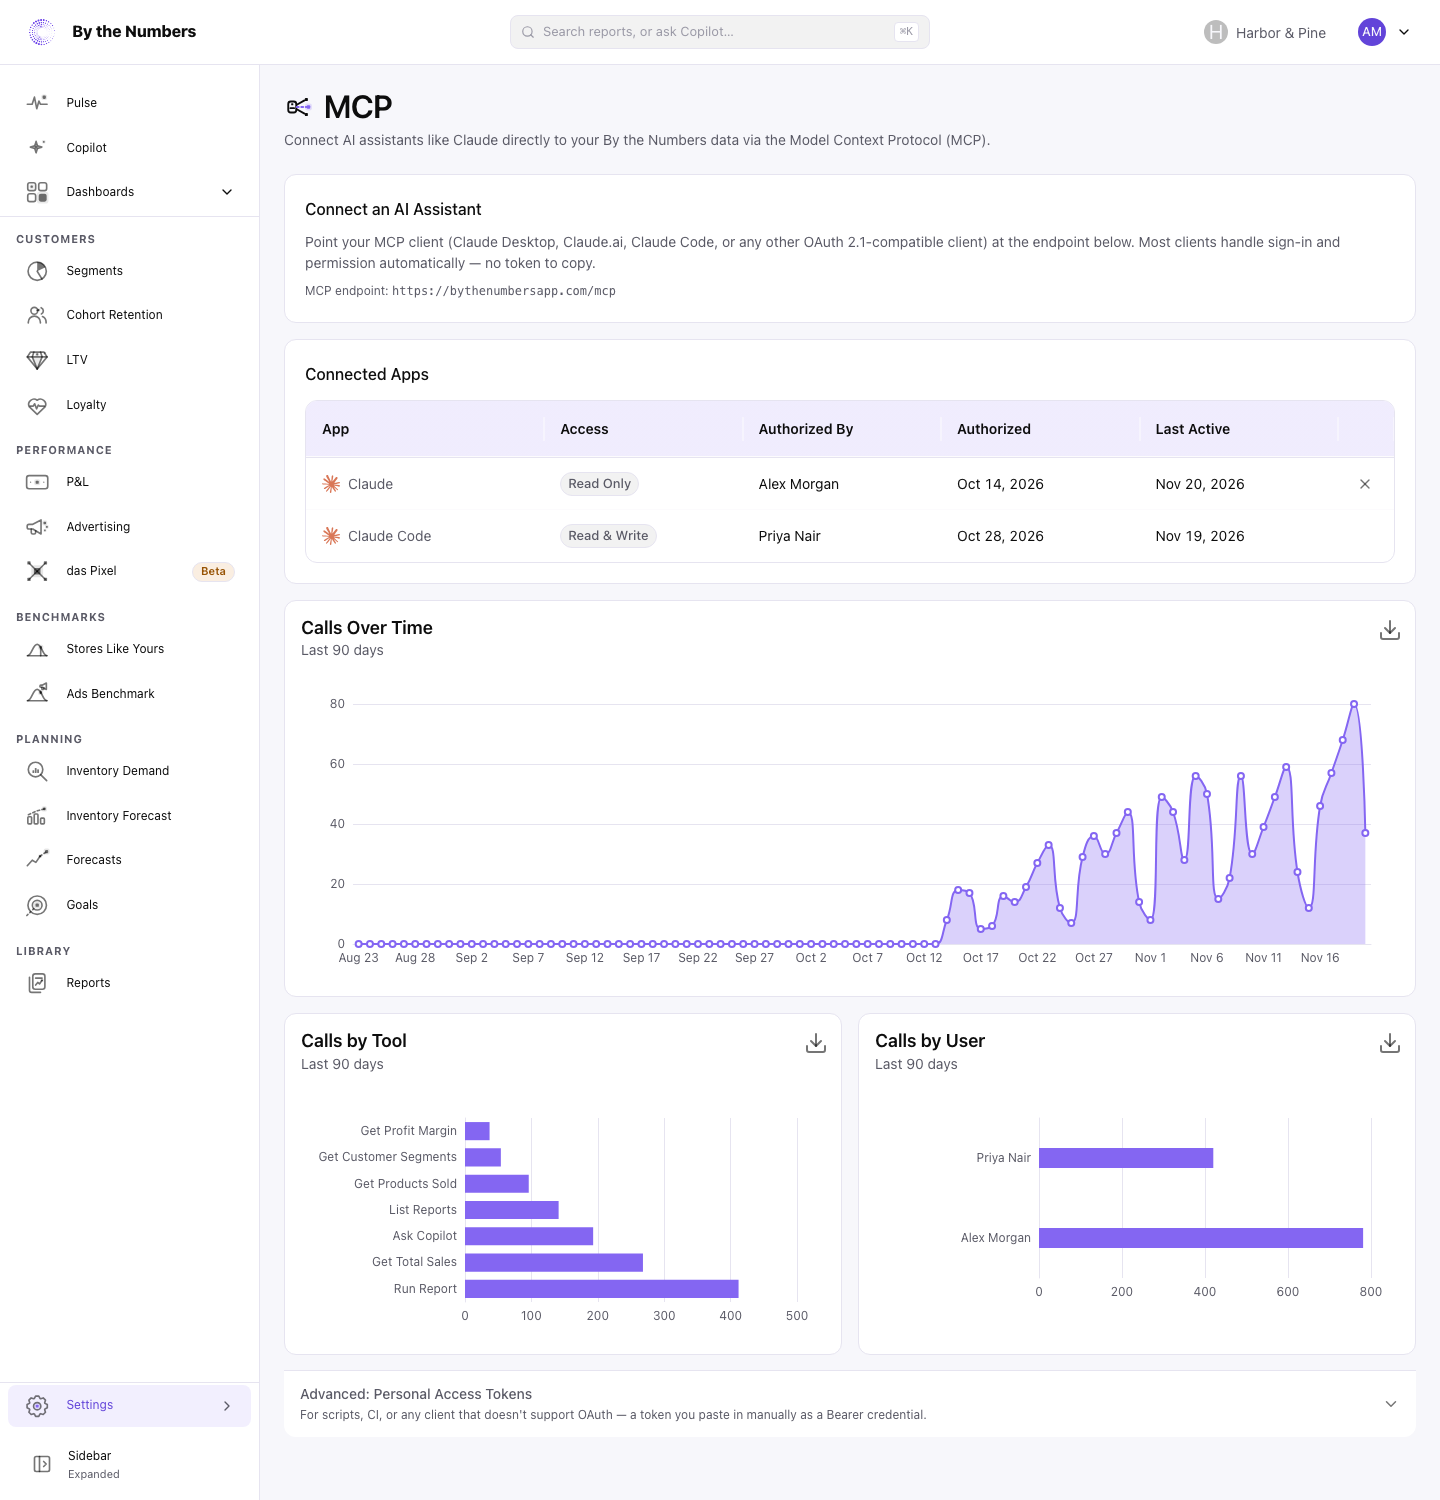Open the account menu chevron
The width and height of the screenshot is (1440, 1500).
coord(1404,32)
